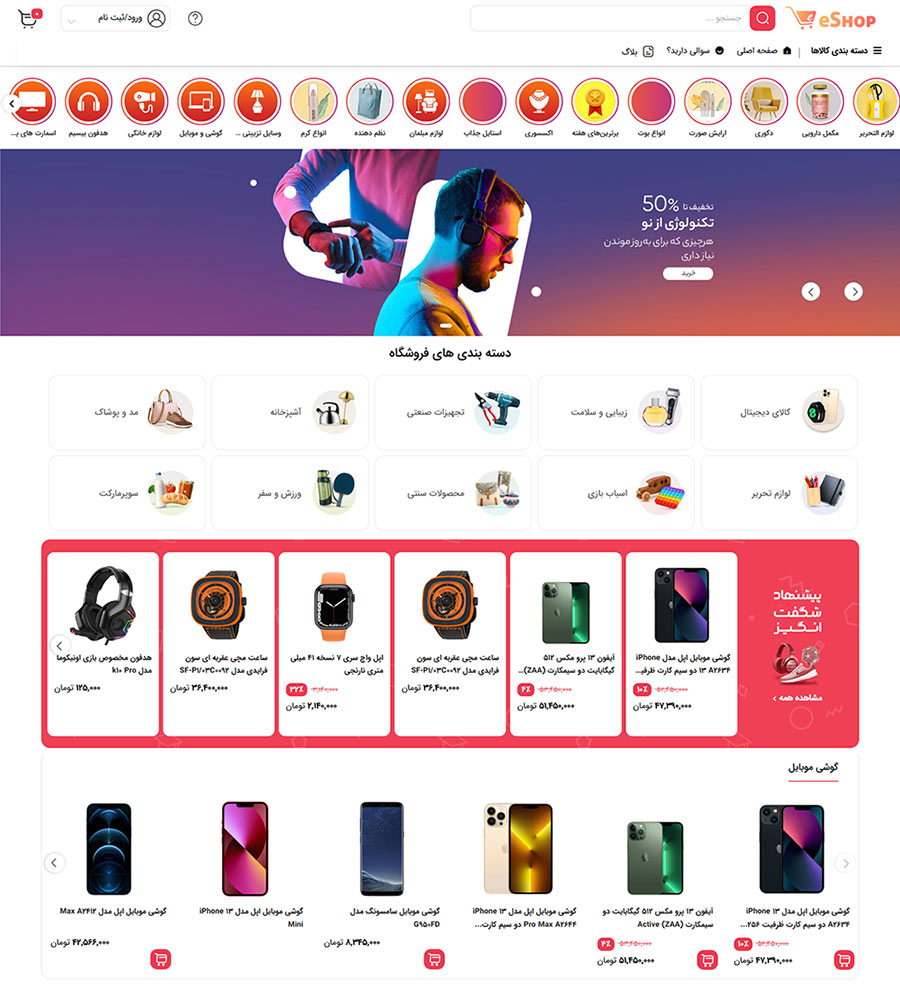Image resolution: width=900 pixels, height=995 pixels.
Task: Add Samsung G950FD phone to cart
Action: [x=434, y=959]
